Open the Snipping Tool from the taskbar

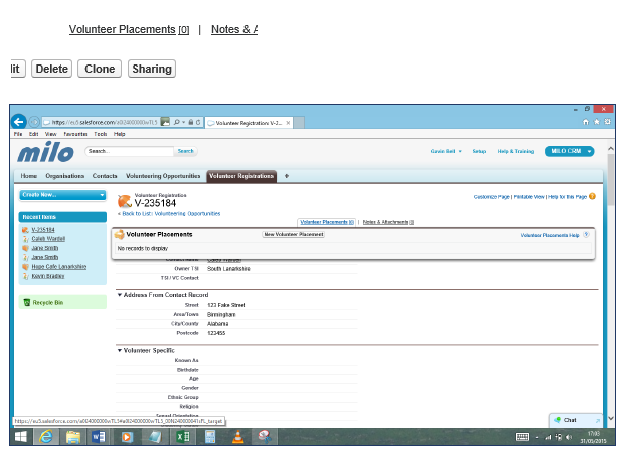tap(265, 436)
